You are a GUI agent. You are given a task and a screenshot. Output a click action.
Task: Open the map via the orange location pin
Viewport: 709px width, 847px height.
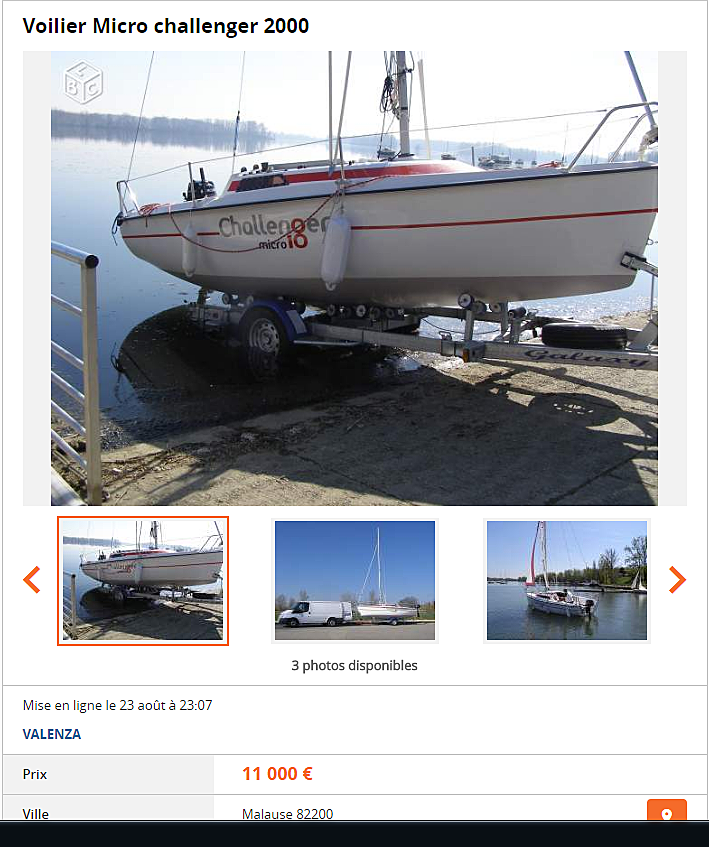(667, 810)
